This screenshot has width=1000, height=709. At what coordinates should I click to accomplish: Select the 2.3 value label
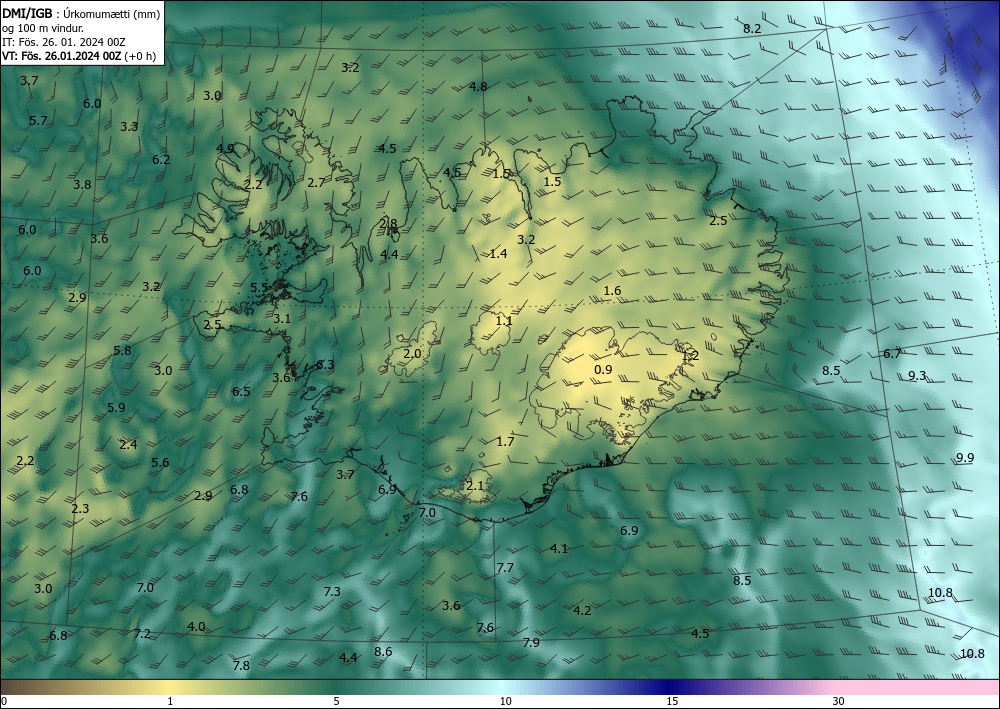click(x=80, y=508)
